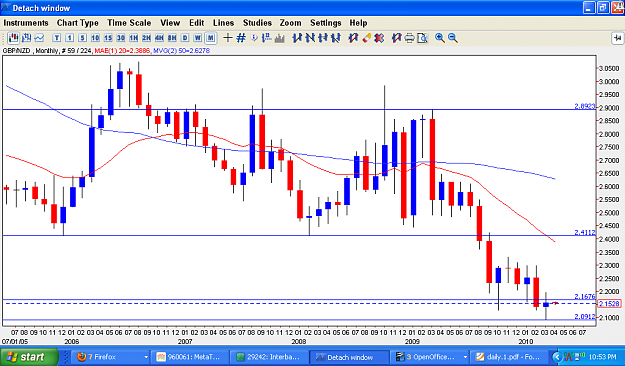Open the Studies menu
Screen dimensions: 625x366
tap(257, 23)
